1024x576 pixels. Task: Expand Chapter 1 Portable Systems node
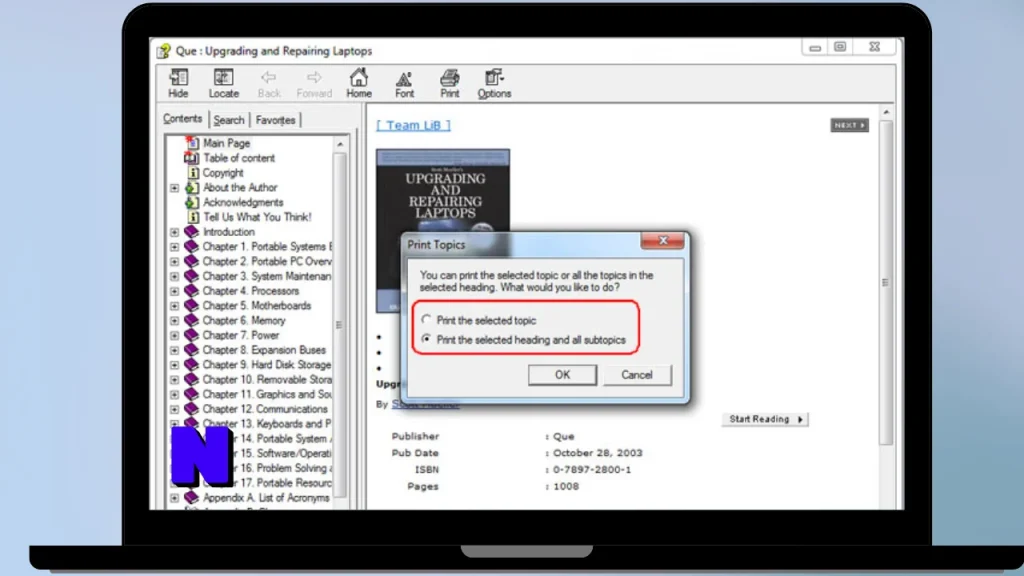click(x=174, y=247)
